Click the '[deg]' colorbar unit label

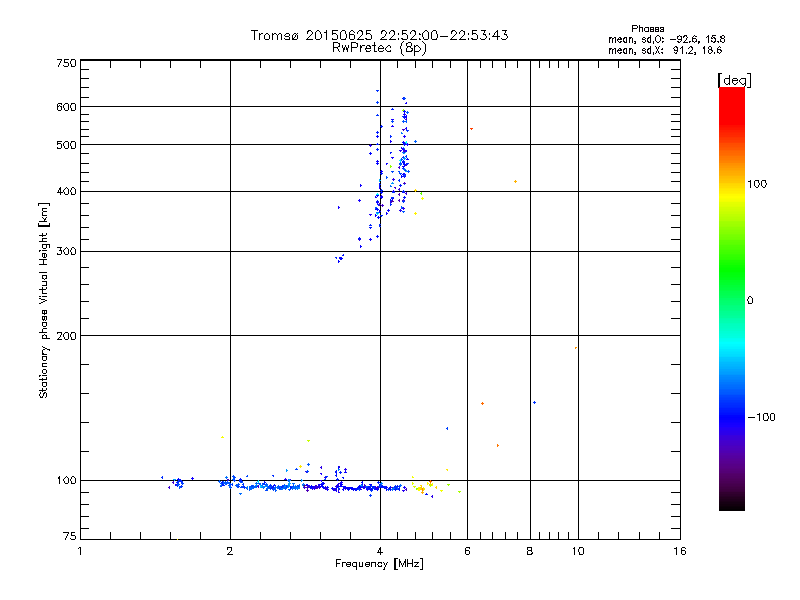(734, 80)
